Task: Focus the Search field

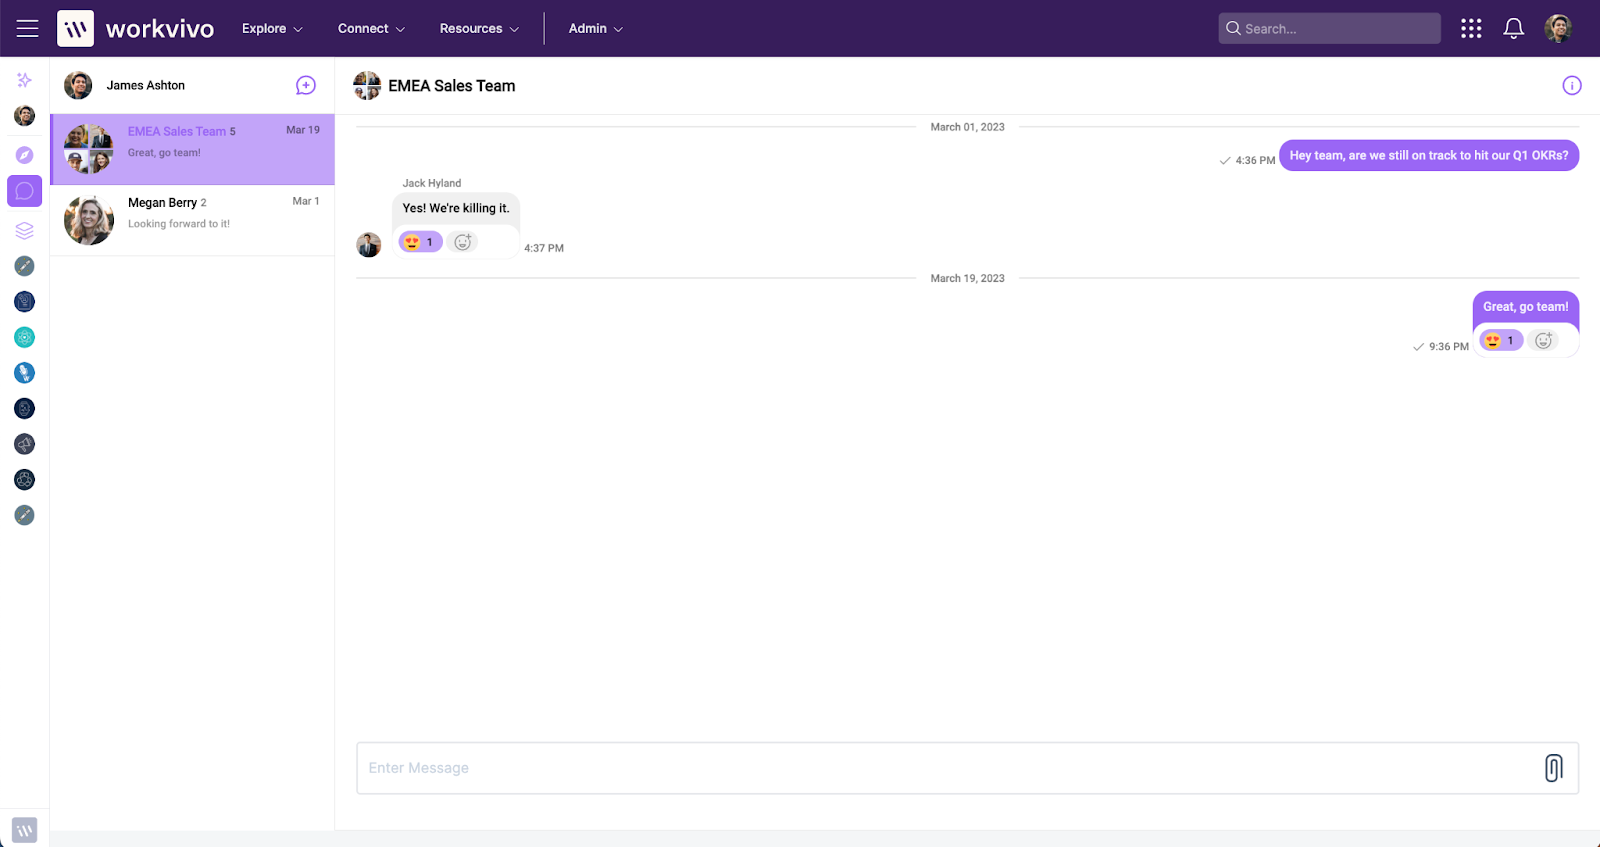Action: tap(1329, 29)
